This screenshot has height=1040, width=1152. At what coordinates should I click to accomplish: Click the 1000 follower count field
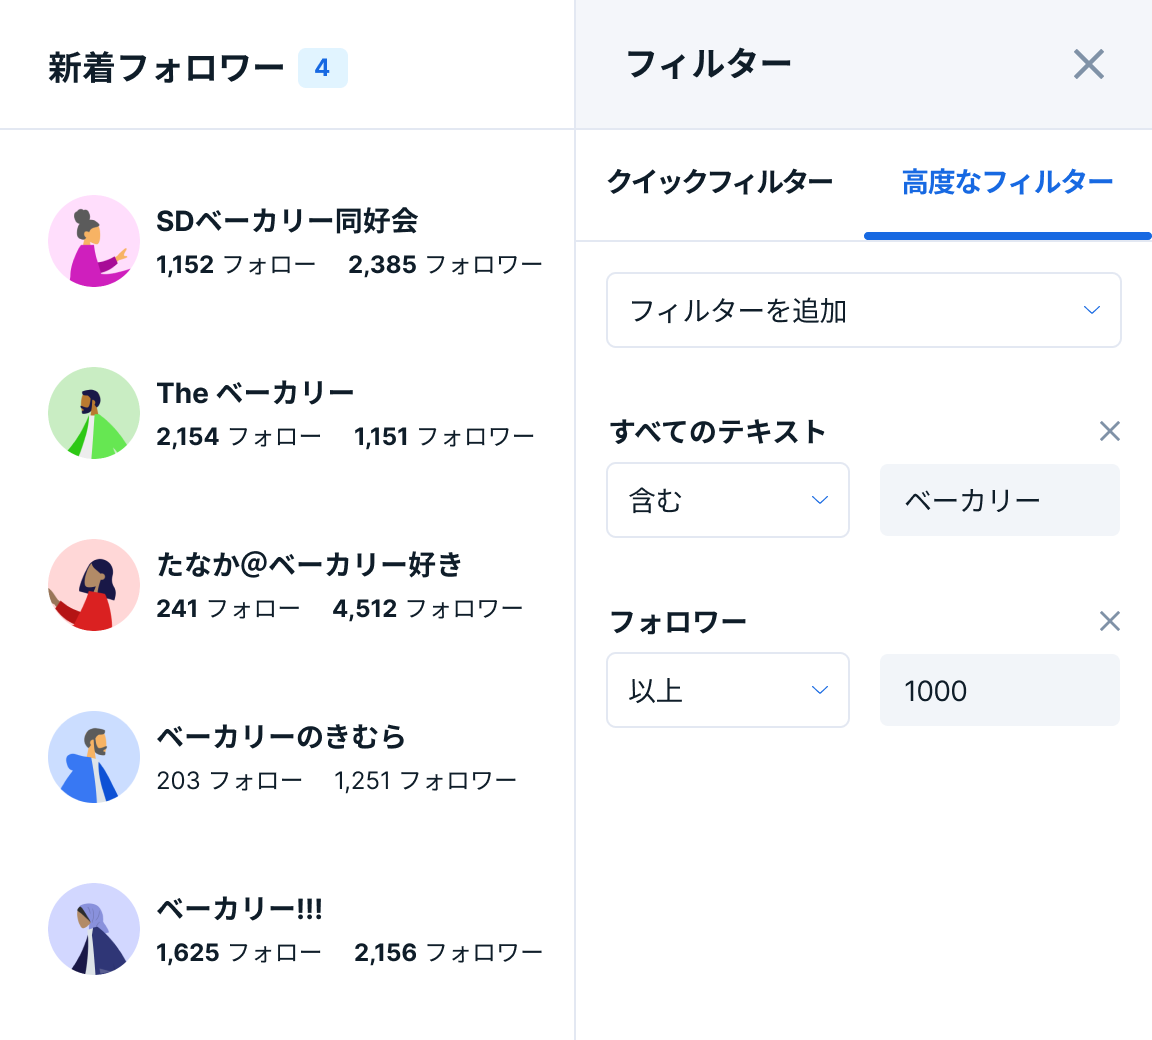(999, 690)
